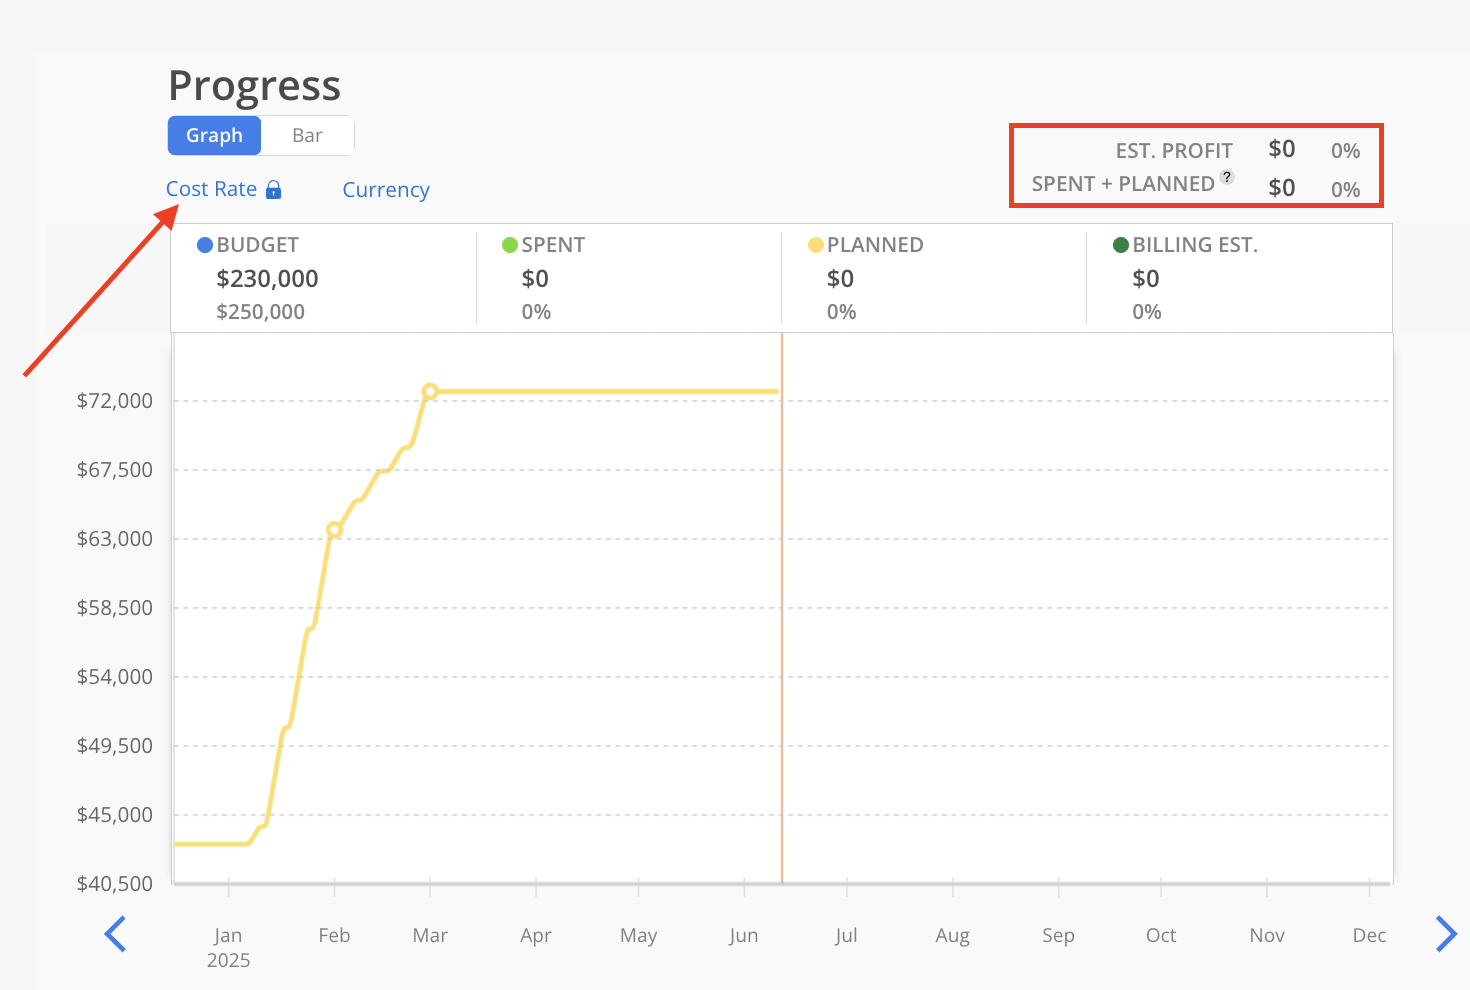Click the EST. PROFIT label

click(x=1174, y=151)
